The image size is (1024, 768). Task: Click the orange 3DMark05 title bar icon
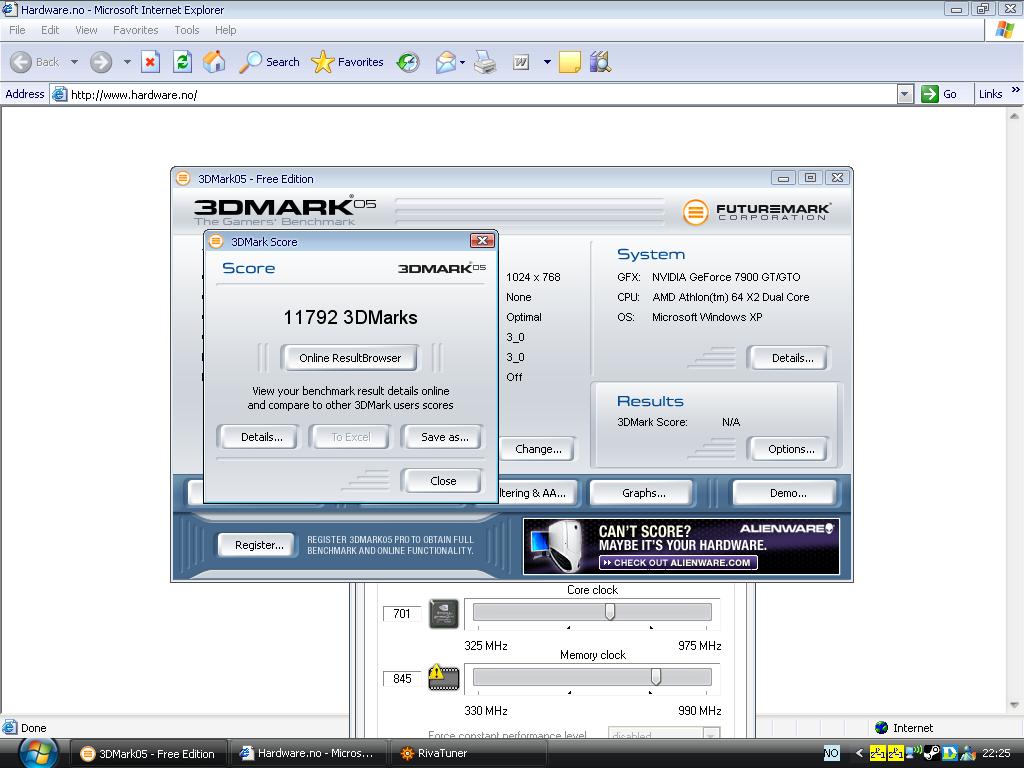(183, 178)
